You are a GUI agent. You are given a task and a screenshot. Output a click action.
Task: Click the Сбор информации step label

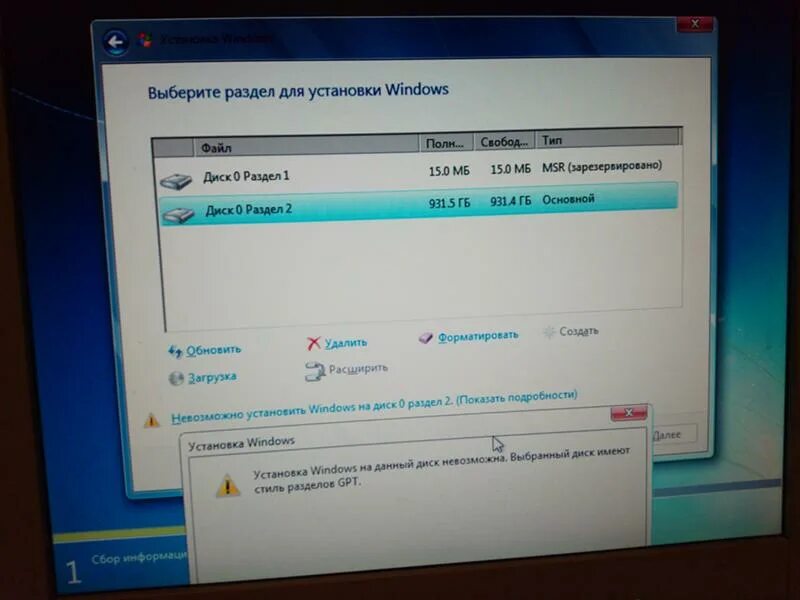click(139, 557)
